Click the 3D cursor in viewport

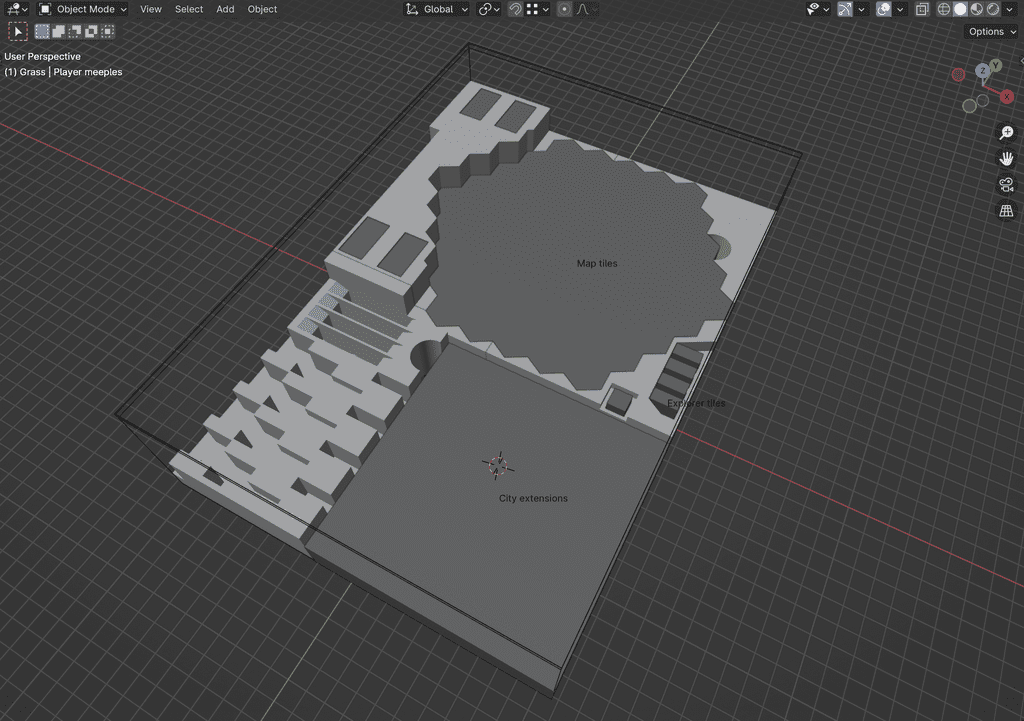[x=498, y=466]
